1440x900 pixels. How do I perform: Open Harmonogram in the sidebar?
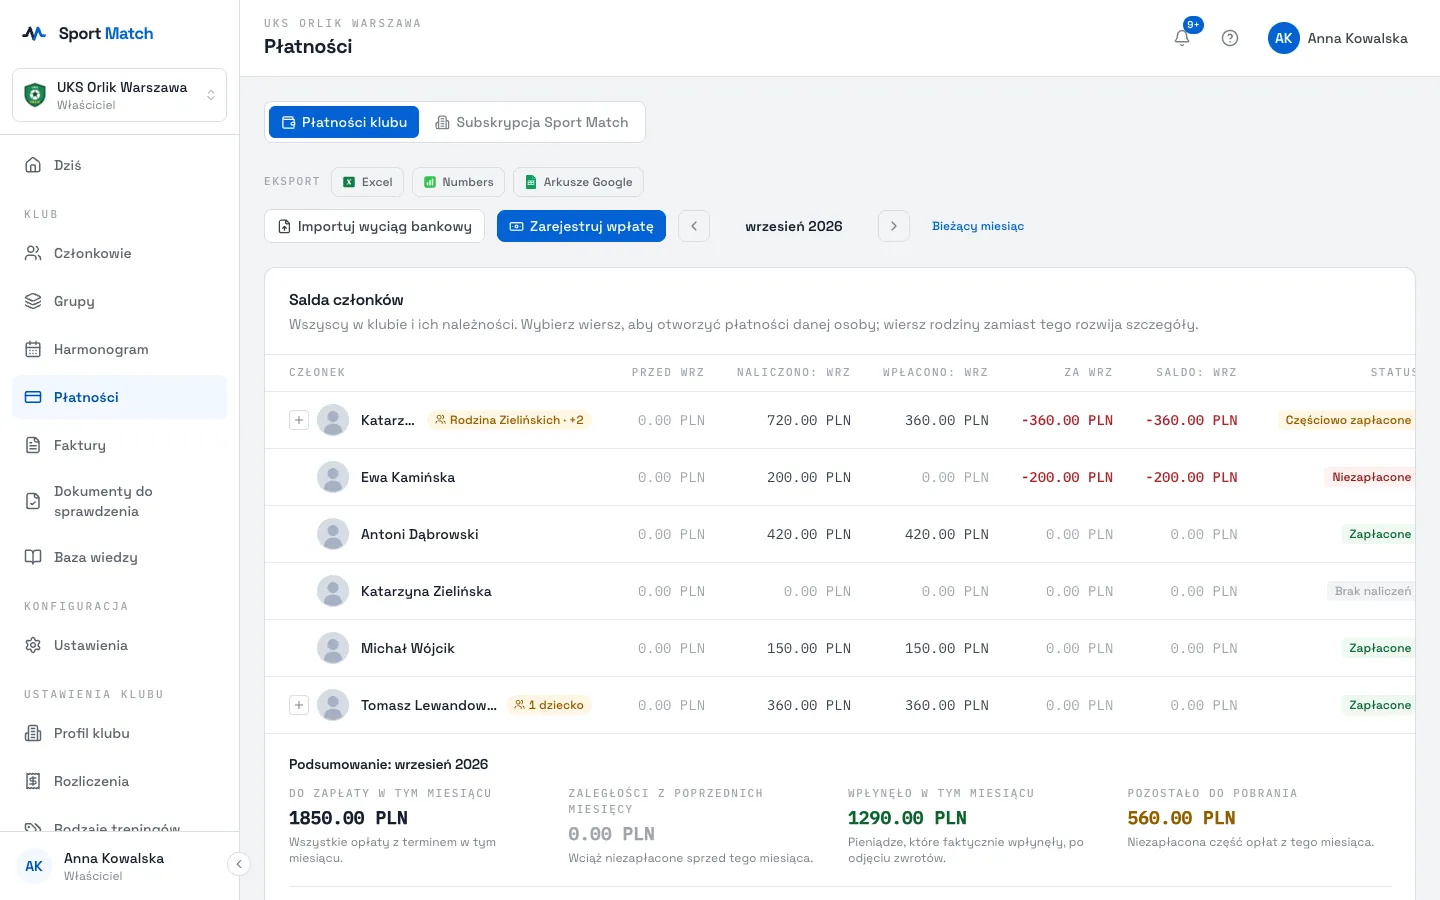coord(119,349)
